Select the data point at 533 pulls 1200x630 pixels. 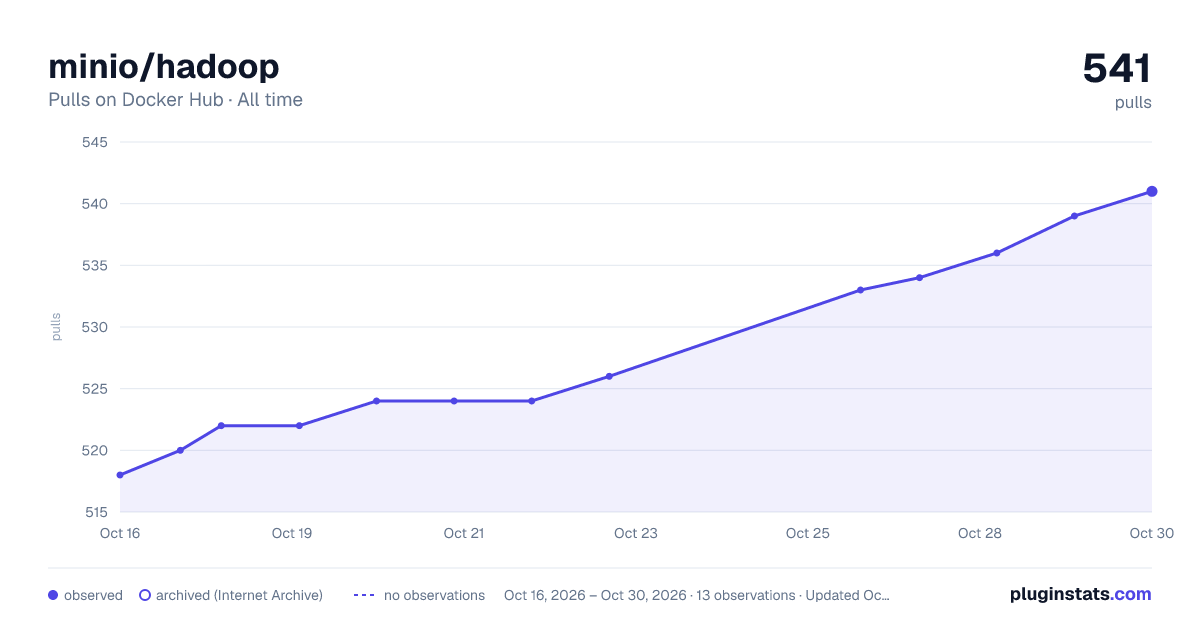coord(860,290)
